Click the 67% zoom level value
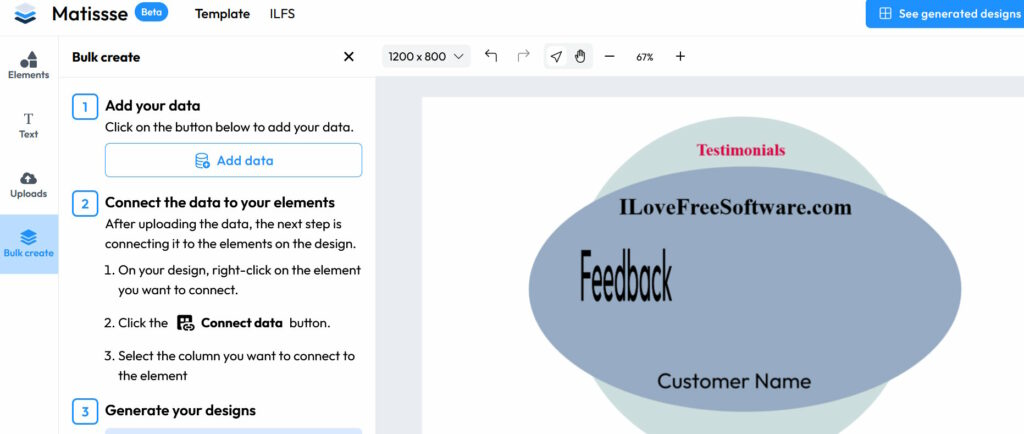Screen dimensions: 1024x434 click(x=645, y=57)
